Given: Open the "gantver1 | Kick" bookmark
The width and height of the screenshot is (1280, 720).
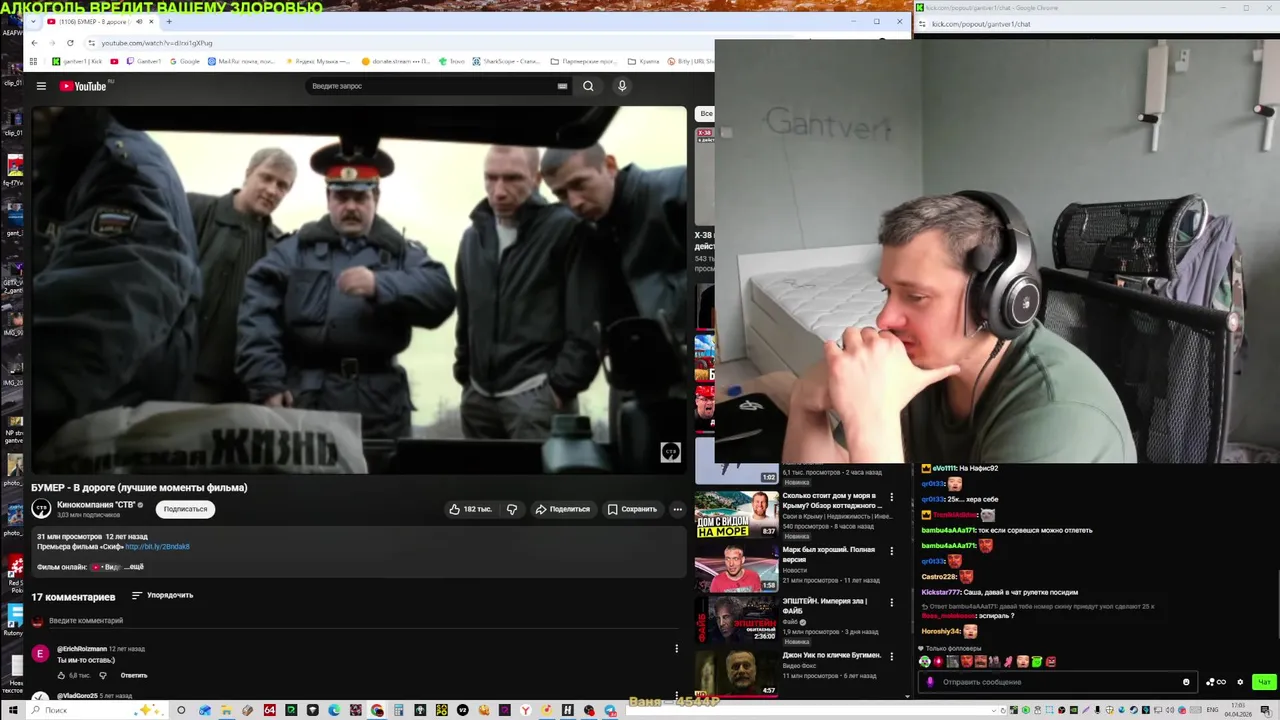Looking at the screenshot, I should [x=77, y=61].
